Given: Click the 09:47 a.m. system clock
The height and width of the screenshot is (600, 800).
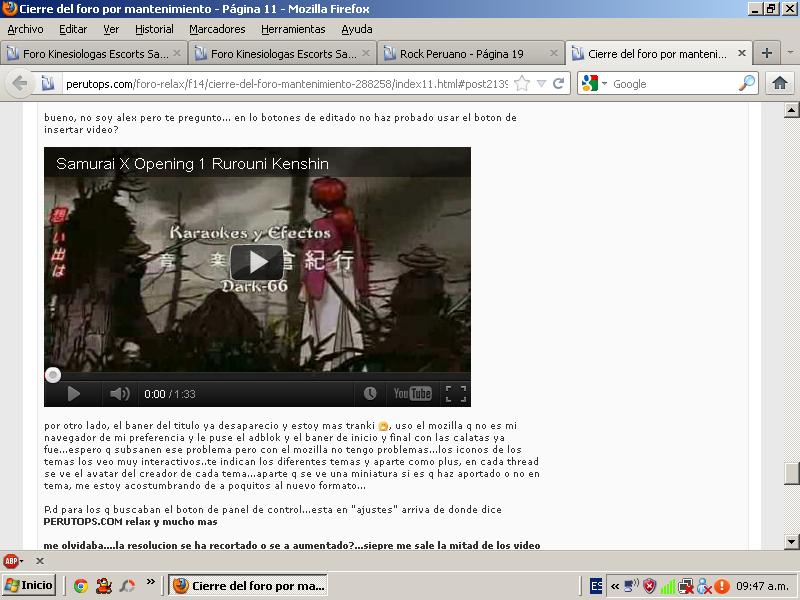Looking at the screenshot, I should tap(764, 586).
